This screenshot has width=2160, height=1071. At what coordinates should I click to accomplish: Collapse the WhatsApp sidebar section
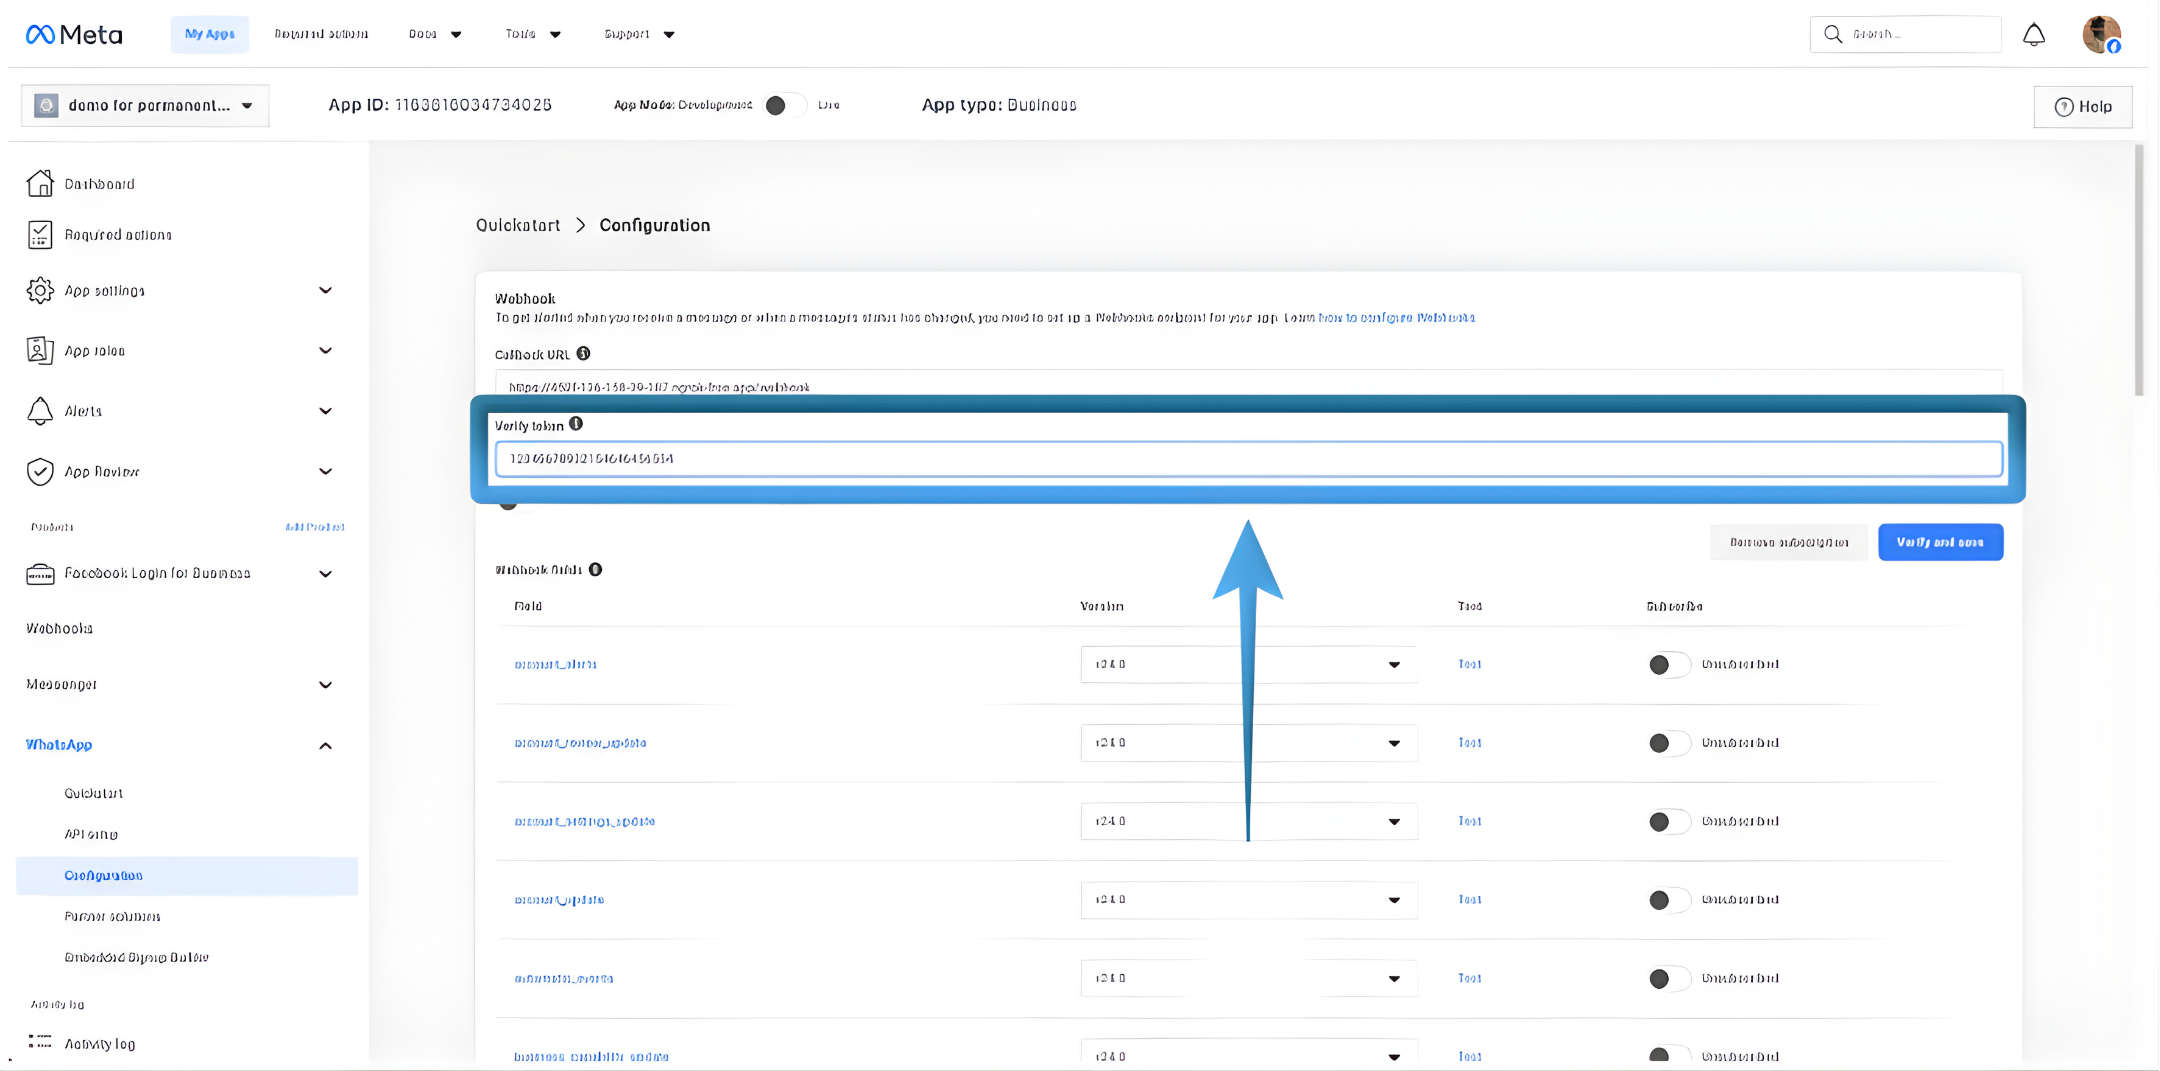325,746
